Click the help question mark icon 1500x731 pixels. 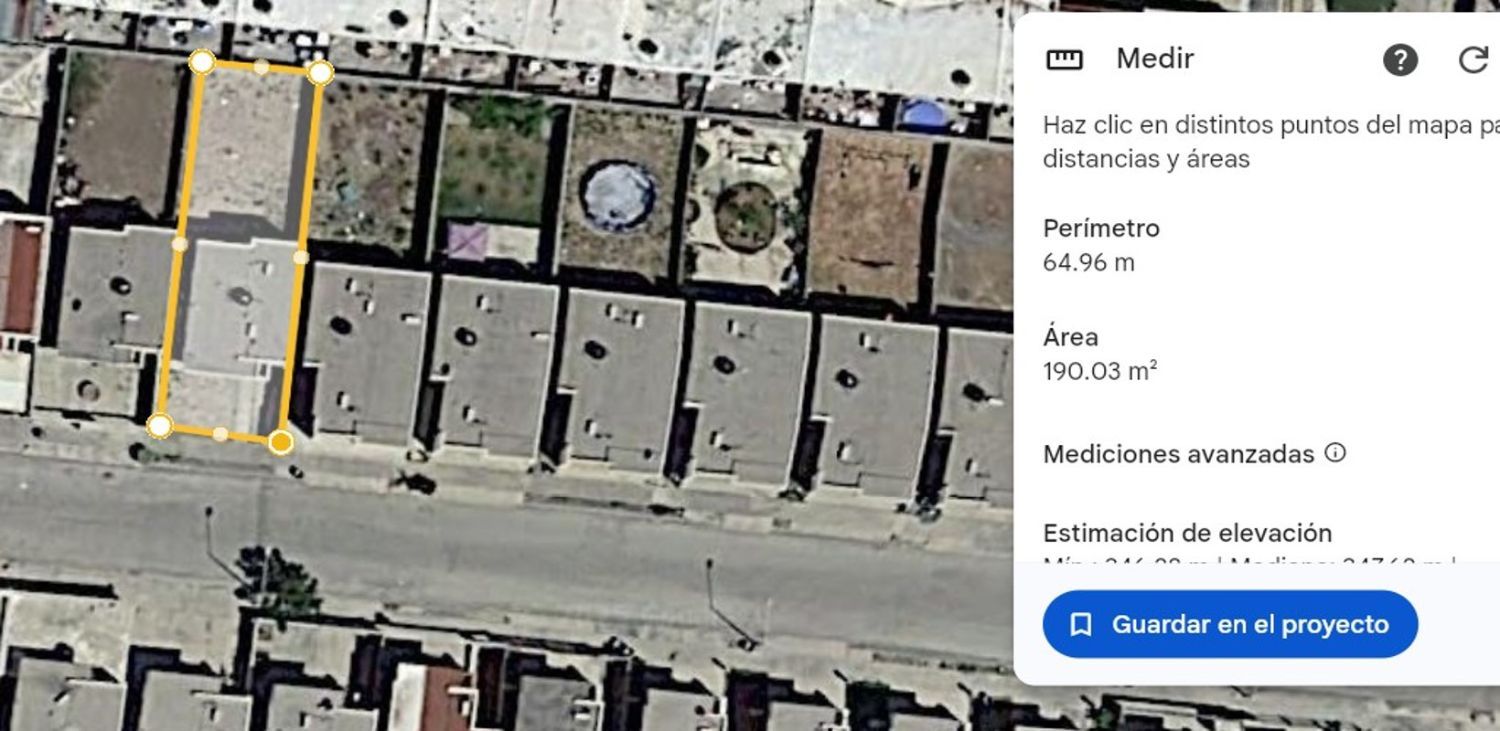1400,60
